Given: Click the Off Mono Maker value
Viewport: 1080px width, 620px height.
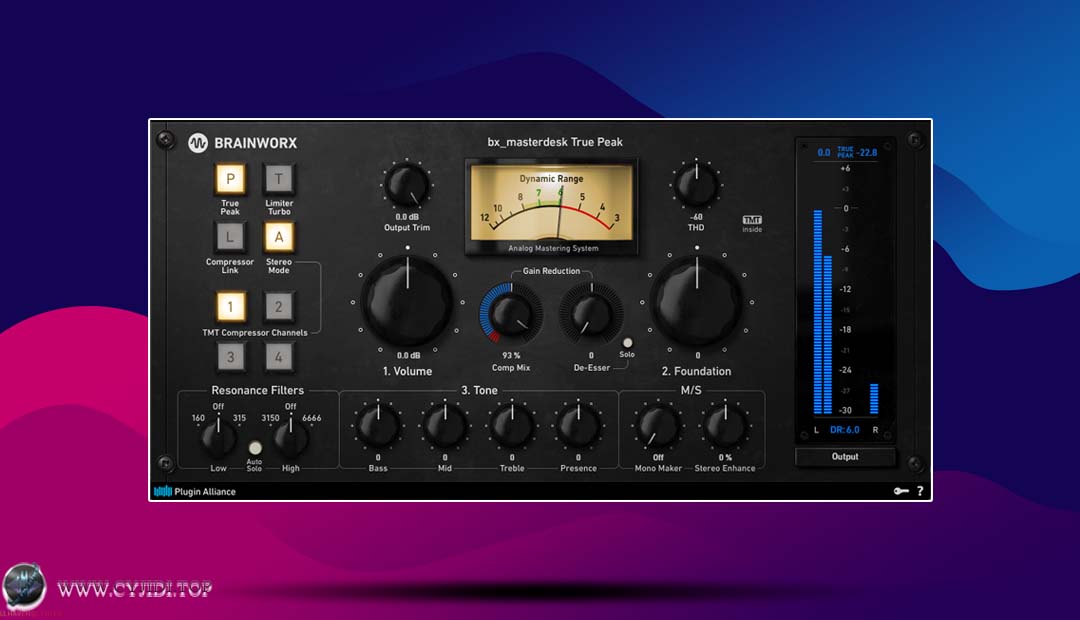Looking at the screenshot, I should [x=658, y=457].
